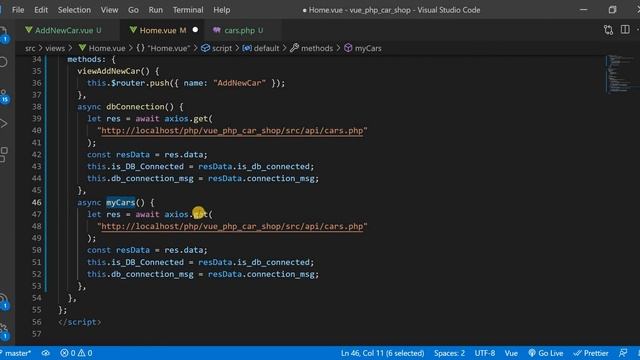Screen dimensions: 640x360
Task: Open the Selection menu
Action: point(74,10)
